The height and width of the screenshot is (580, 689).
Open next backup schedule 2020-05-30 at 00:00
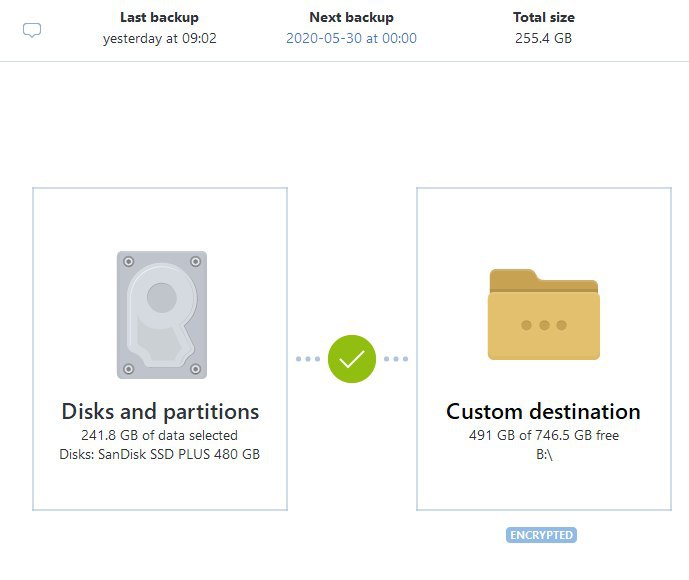[x=352, y=38]
